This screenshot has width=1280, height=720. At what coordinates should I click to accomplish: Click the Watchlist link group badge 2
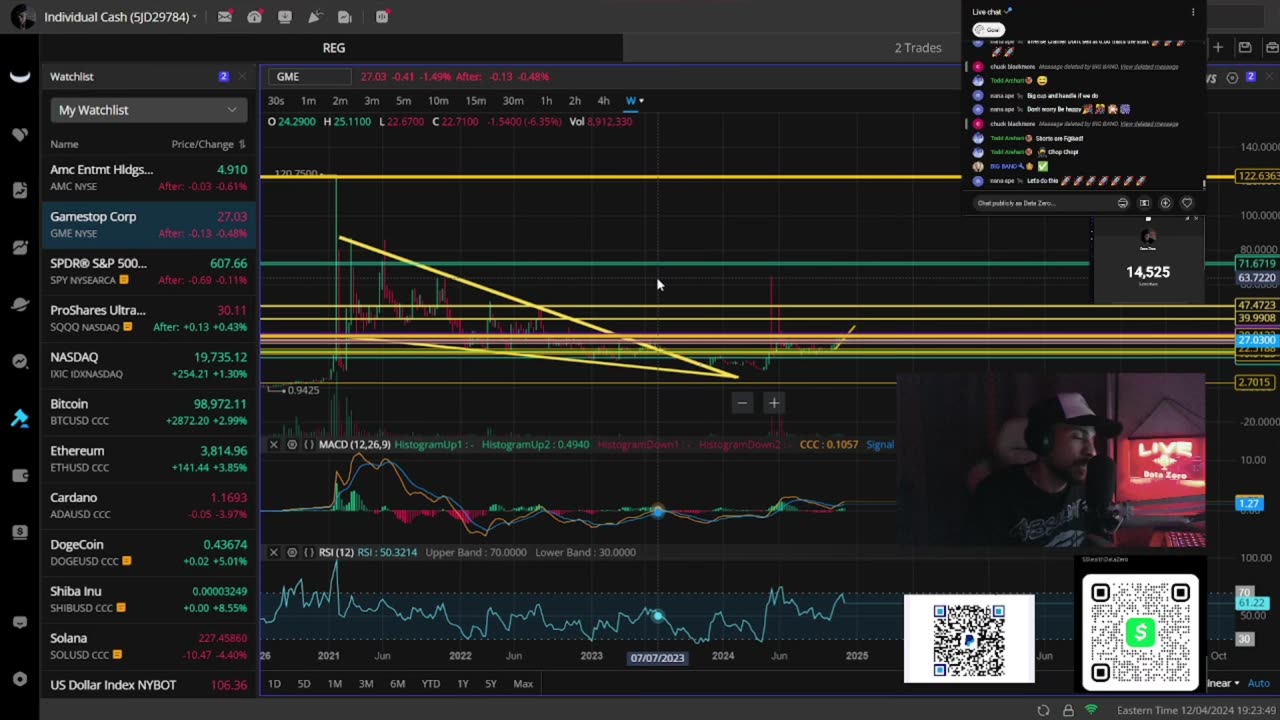[x=223, y=76]
